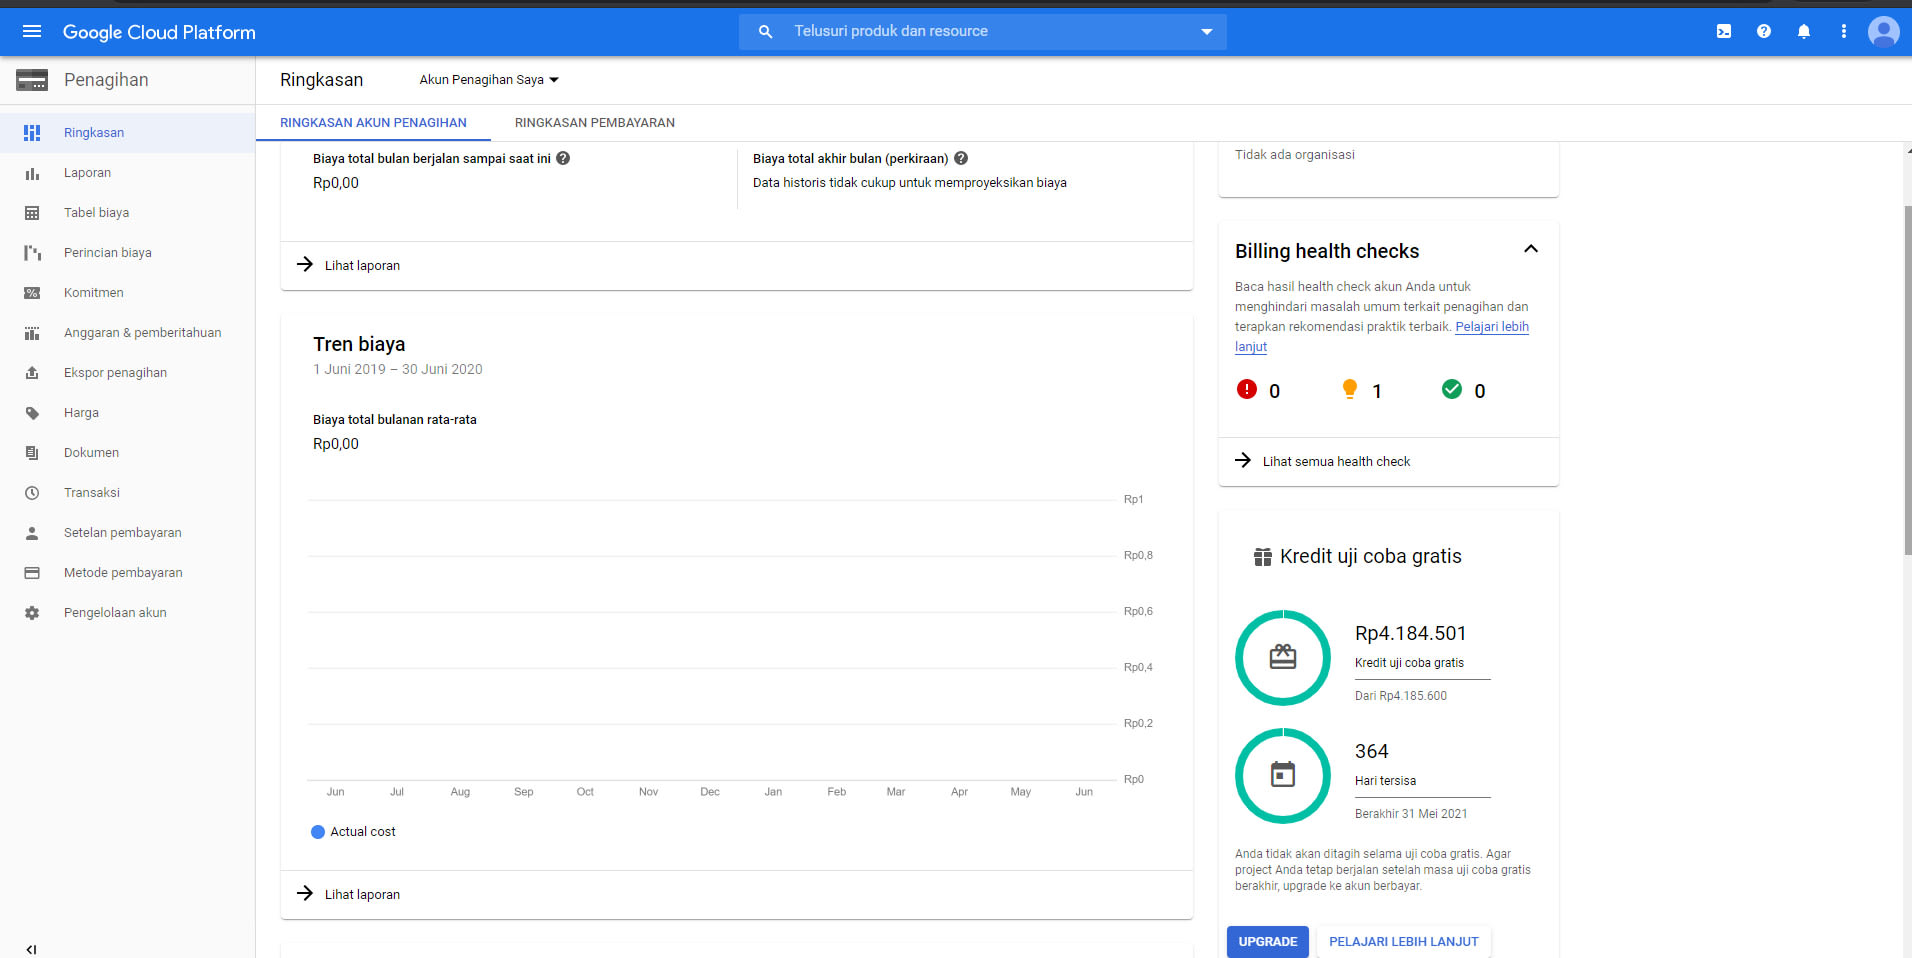Screen dimensions: 1912x958
Task: Open Laporan in the sidebar
Action: point(87,173)
